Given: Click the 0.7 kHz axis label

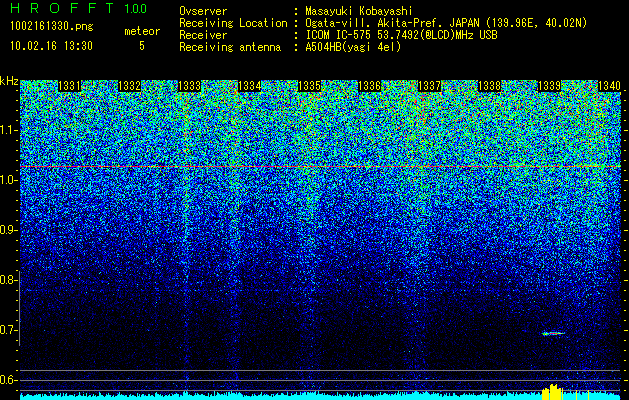Looking at the screenshot, I should coord(8,330).
